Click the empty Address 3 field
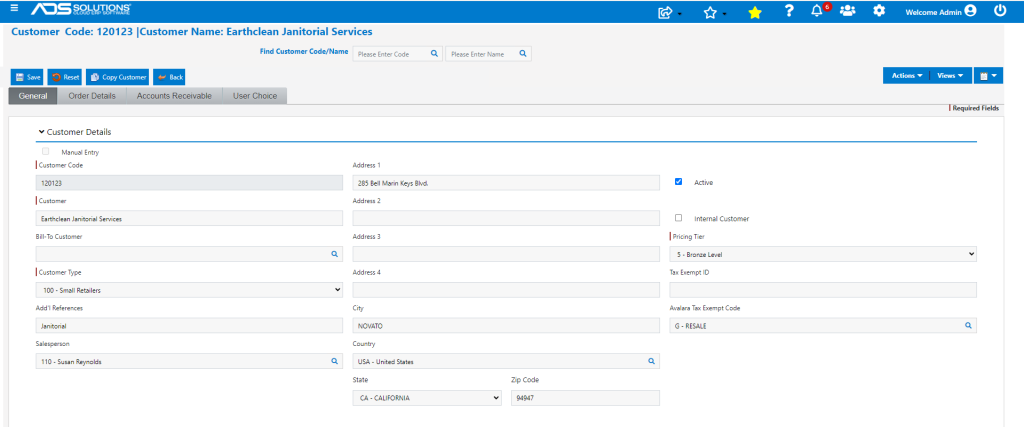 pos(506,253)
